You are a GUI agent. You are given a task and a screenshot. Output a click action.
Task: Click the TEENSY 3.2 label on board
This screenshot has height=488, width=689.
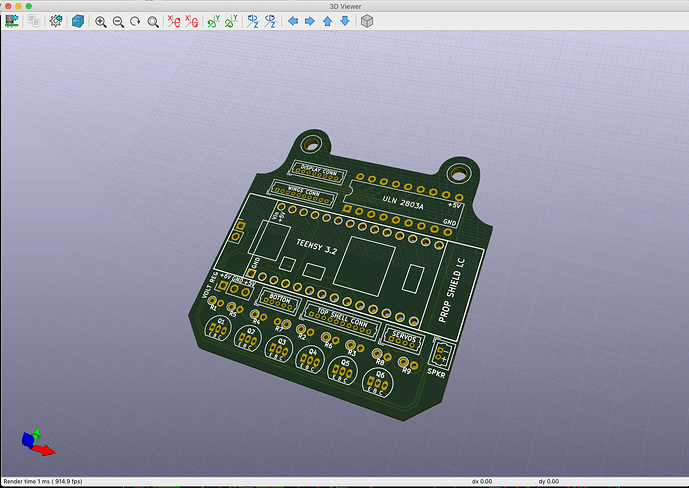(x=316, y=247)
